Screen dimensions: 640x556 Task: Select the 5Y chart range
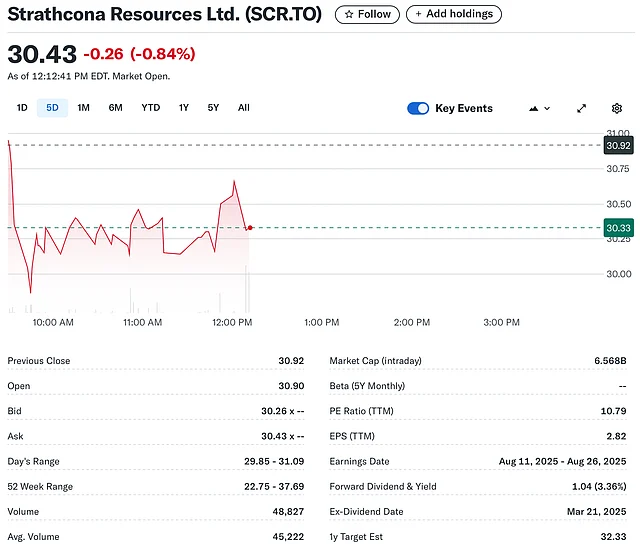(213, 108)
